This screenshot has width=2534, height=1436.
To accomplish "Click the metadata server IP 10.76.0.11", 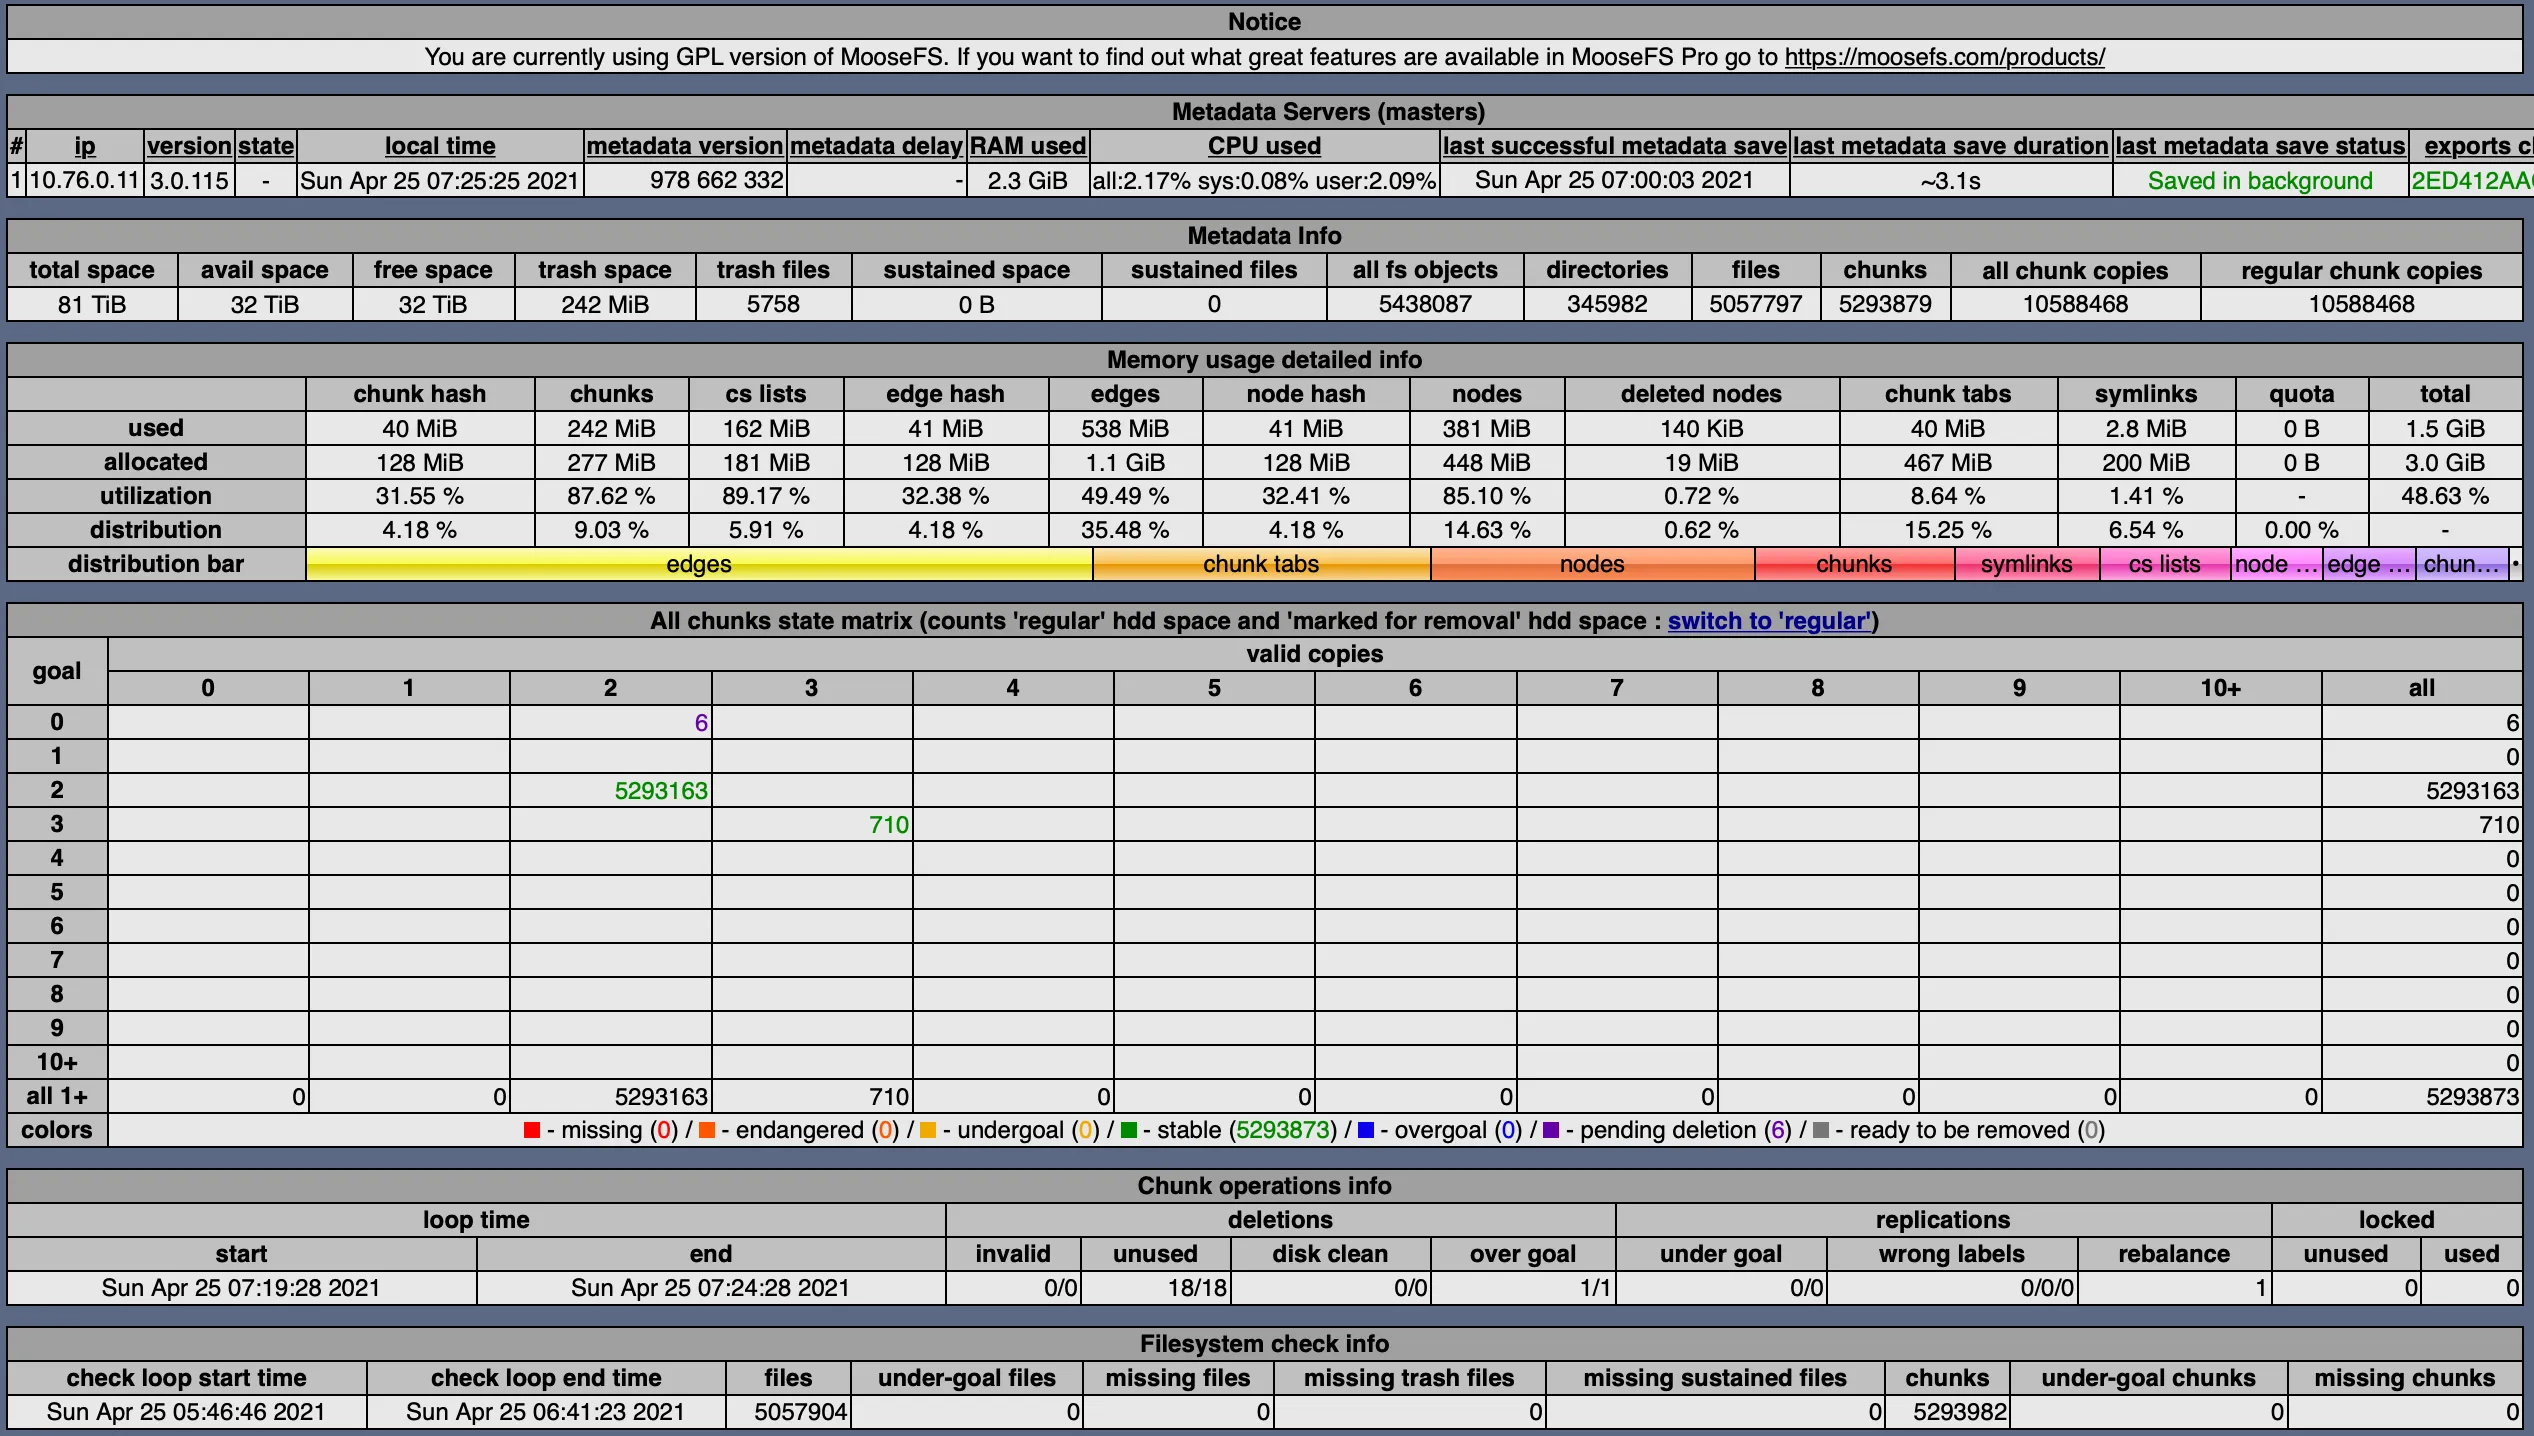I will (x=84, y=181).
